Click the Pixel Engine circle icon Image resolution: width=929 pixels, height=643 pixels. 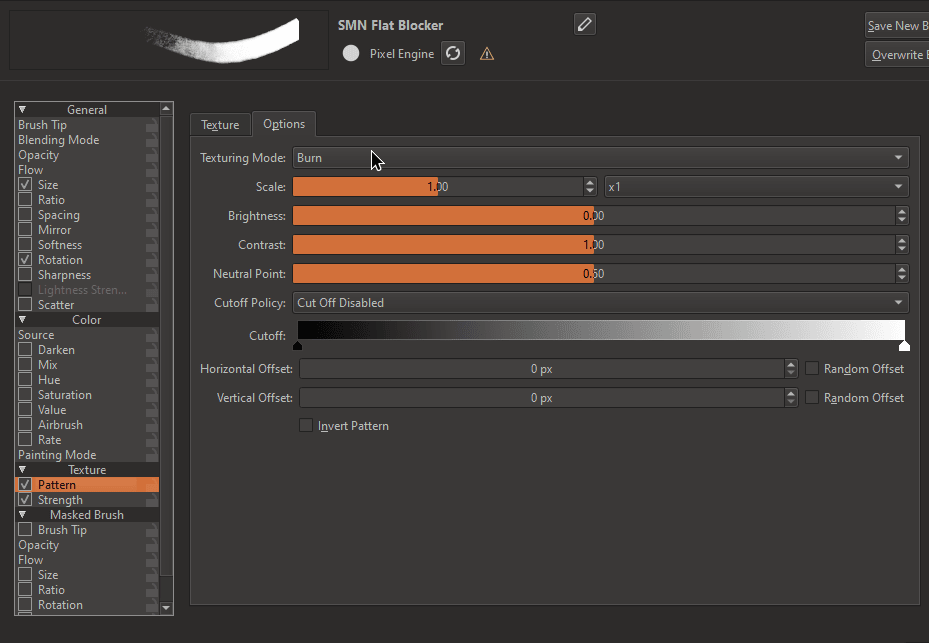(x=351, y=54)
